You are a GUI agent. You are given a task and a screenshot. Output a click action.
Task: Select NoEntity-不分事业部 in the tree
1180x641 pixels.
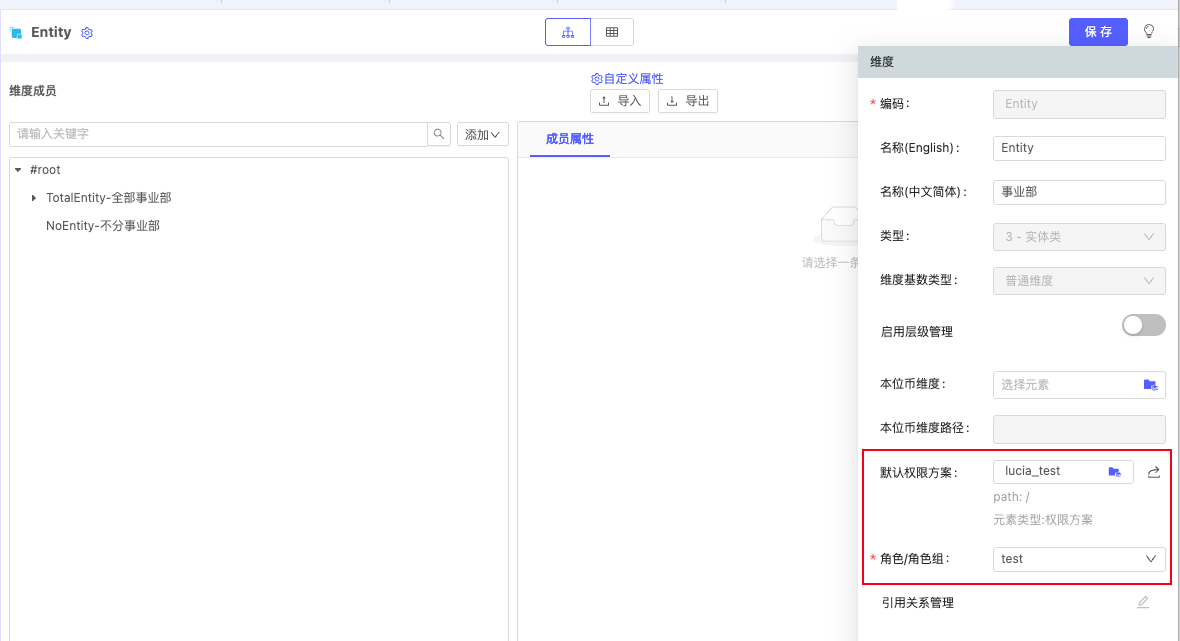(x=103, y=226)
